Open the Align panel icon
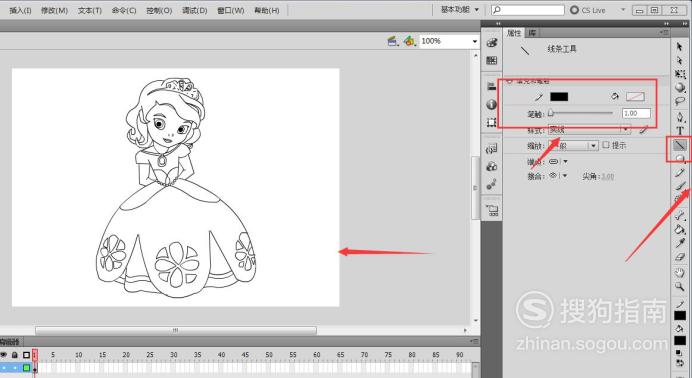692x378 pixels. click(x=492, y=86)
